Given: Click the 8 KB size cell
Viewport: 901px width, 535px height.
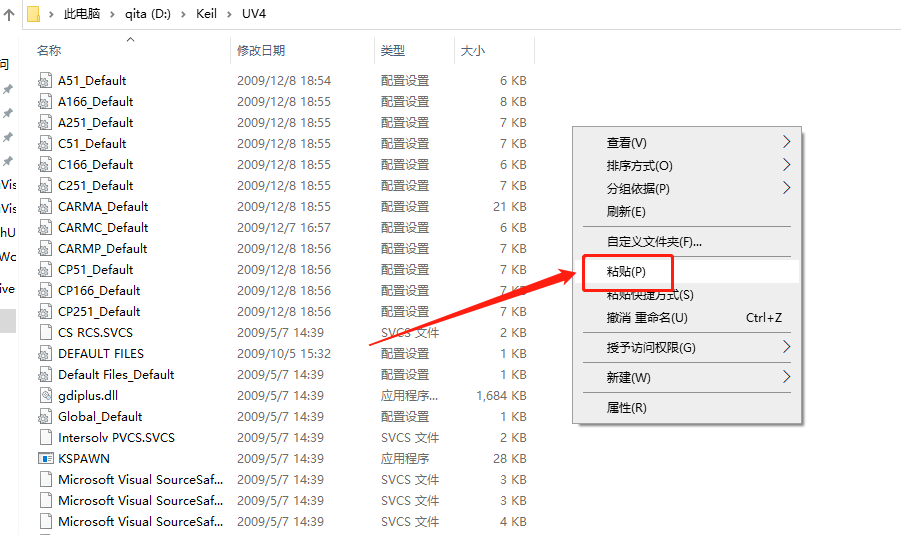Looking at the screenshot, I should 513,102.
